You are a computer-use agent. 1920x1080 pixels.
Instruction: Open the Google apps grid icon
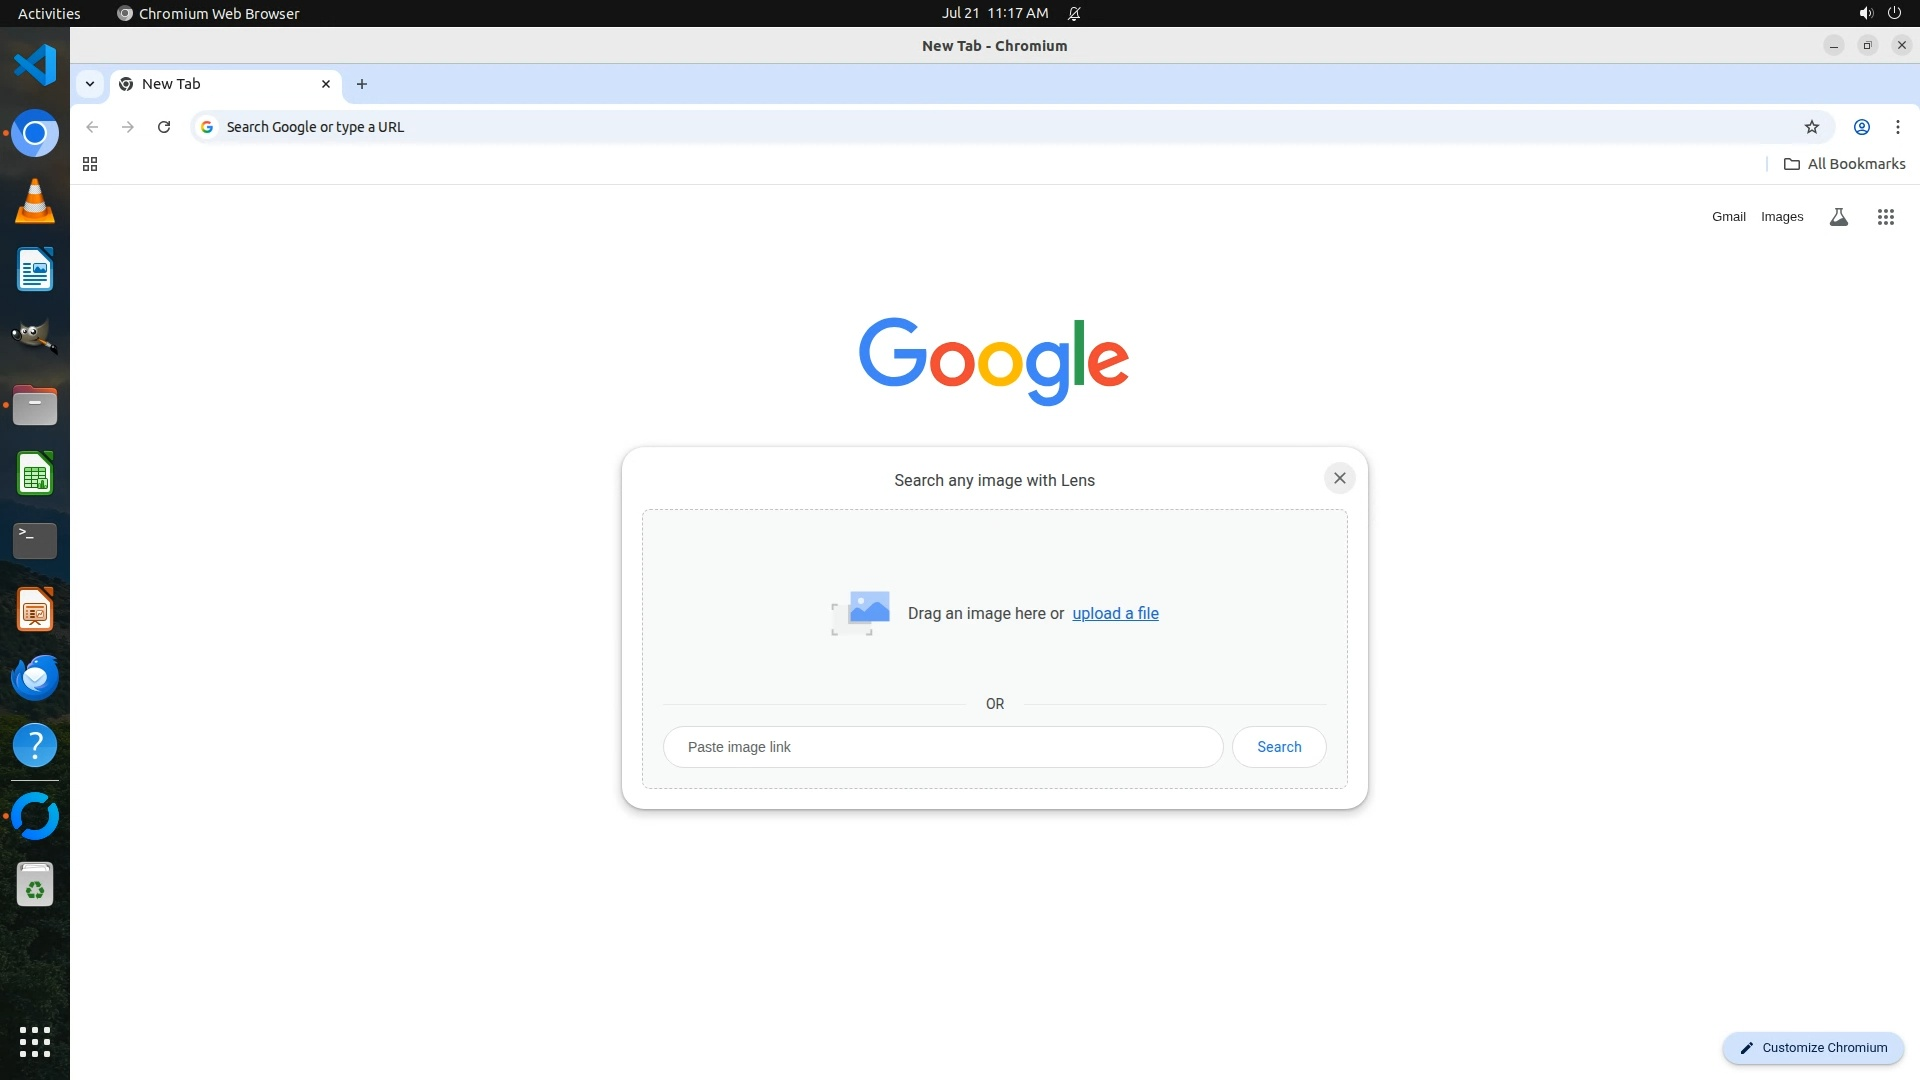1885,217
